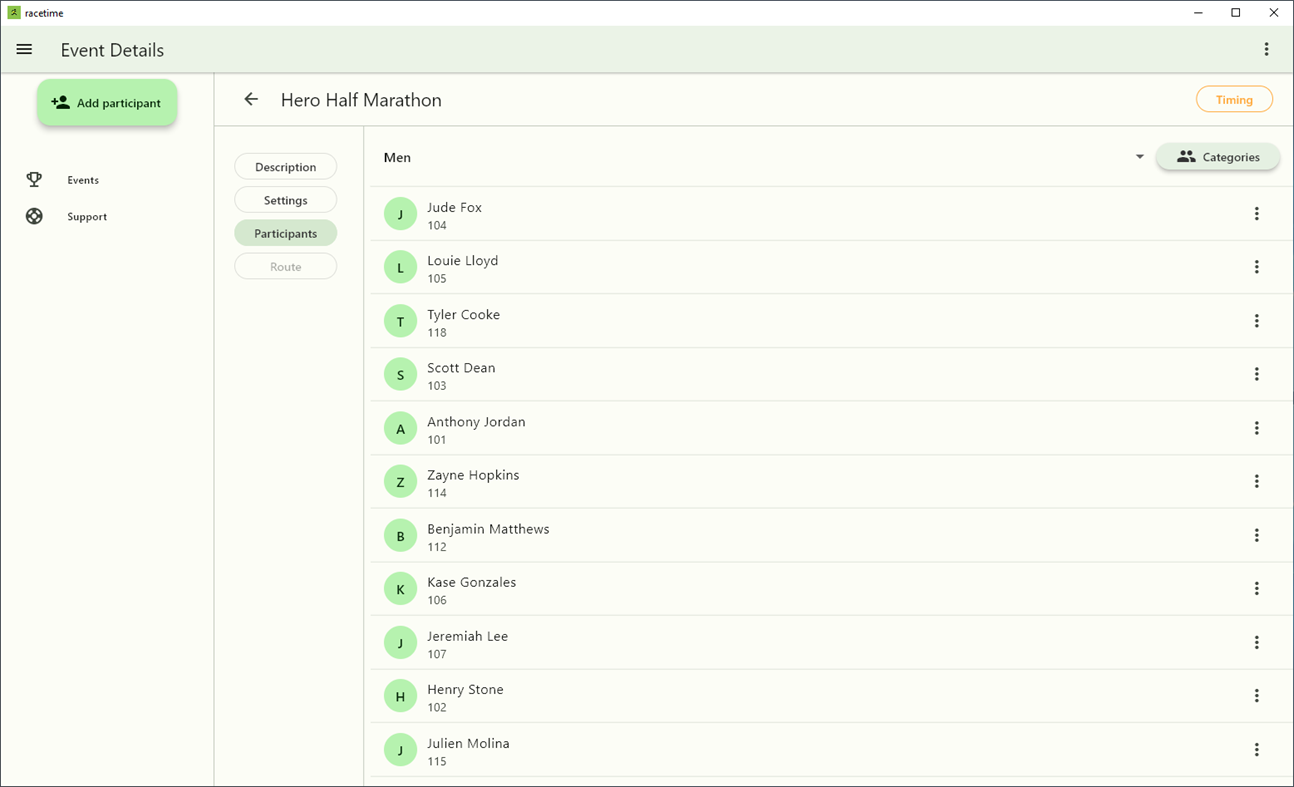Click the Add participant button
Image resolution: width=1294 pixels, height=787 pixels.
point(107,102)
